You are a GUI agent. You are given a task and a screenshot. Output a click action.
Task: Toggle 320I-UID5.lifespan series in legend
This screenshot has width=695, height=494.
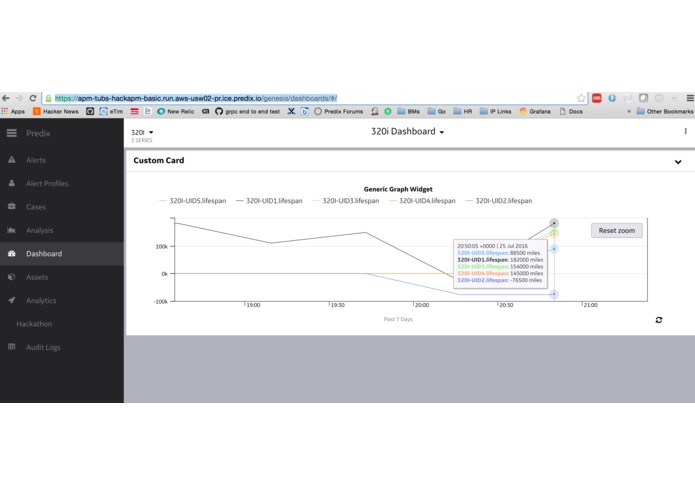click(x=193, y=201)
